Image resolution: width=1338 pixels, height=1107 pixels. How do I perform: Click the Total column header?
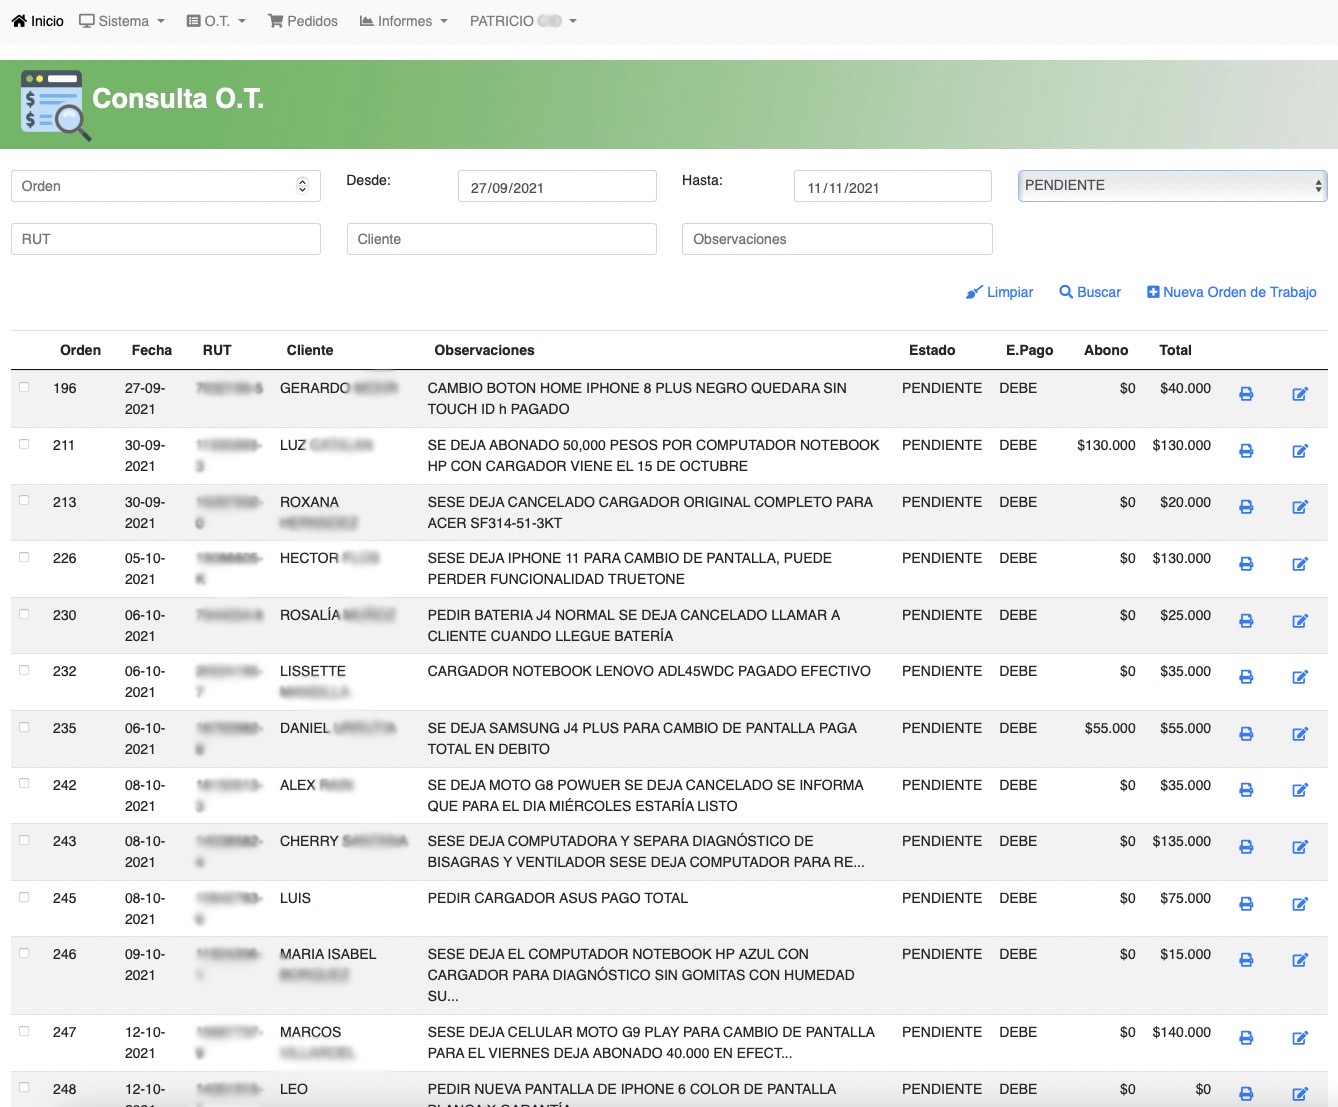tap(1175, 350)
